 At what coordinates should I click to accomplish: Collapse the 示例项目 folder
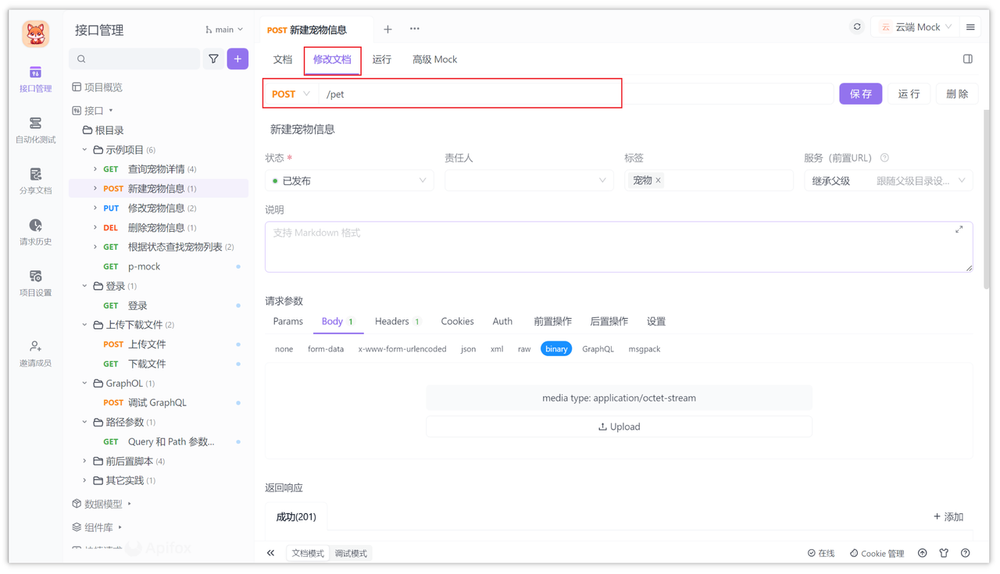pos(85,150)
